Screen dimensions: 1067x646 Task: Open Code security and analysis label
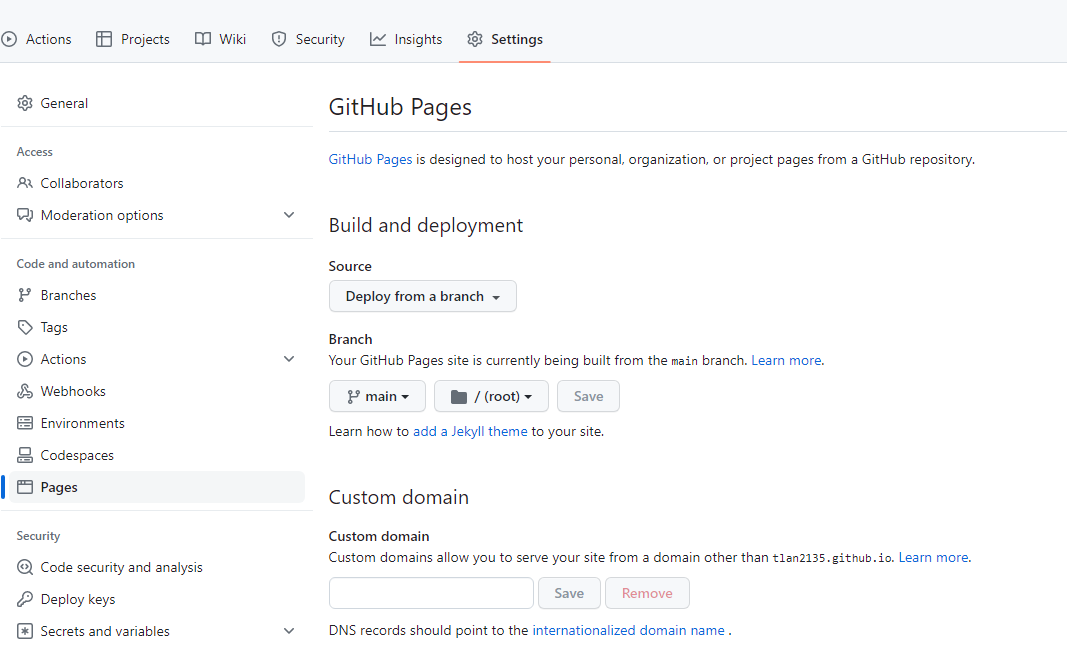(121, 567)
